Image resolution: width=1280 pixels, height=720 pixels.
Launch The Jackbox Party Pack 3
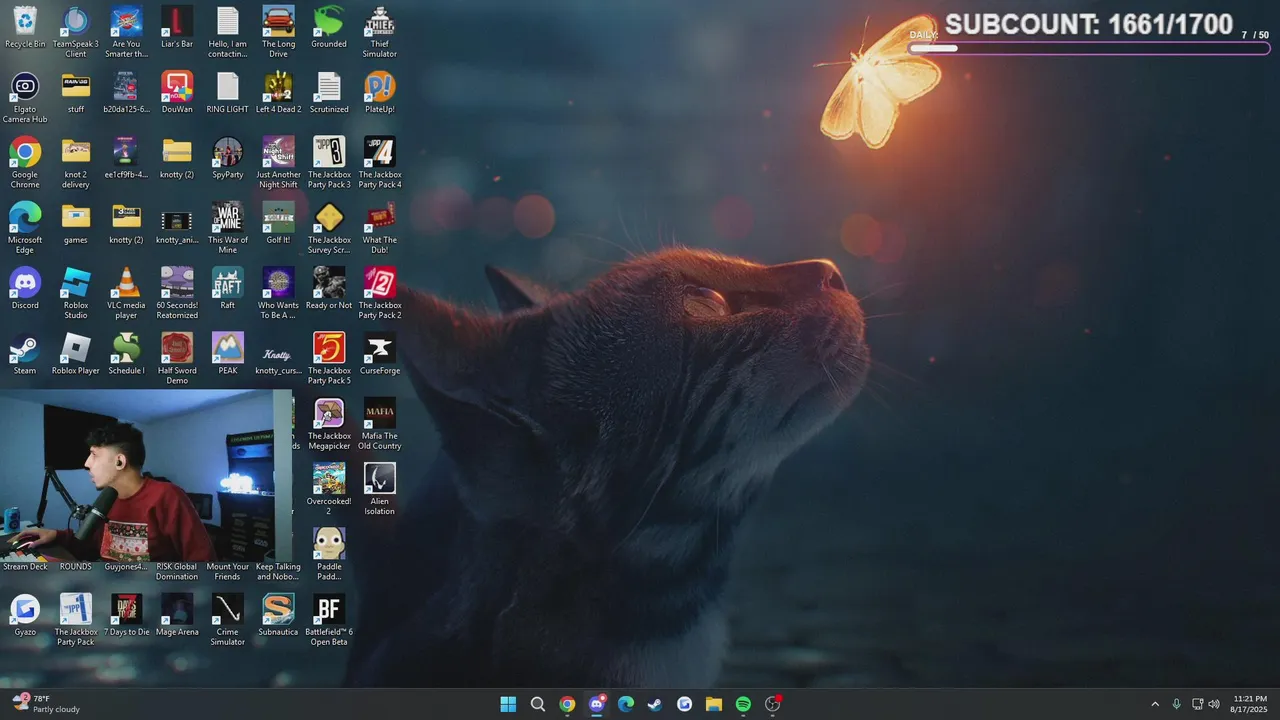pyautogui.click(x=329, y=162)
